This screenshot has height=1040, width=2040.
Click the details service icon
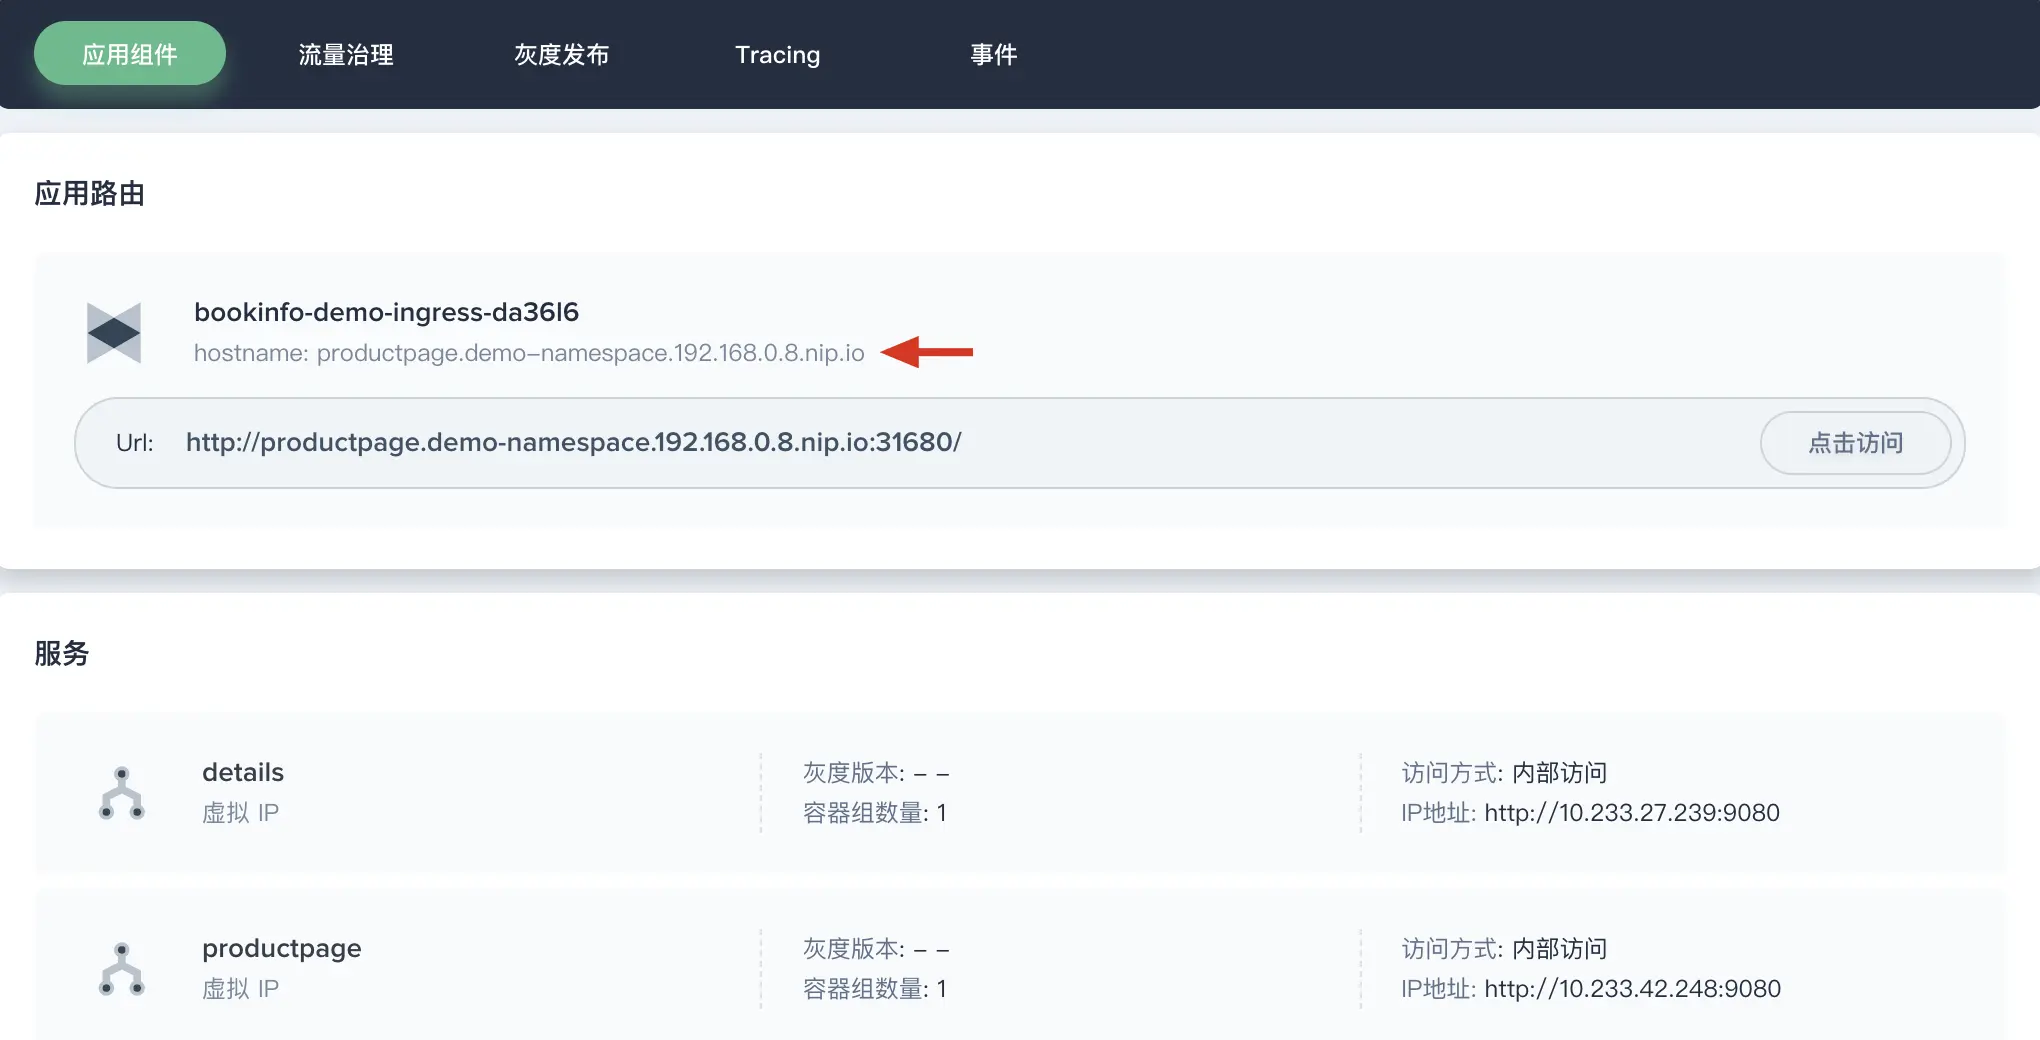coord(122,793)
